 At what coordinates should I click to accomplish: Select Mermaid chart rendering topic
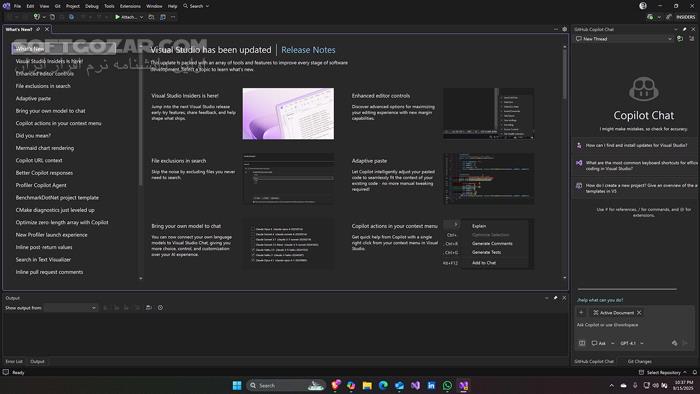[x=45, y=148]
